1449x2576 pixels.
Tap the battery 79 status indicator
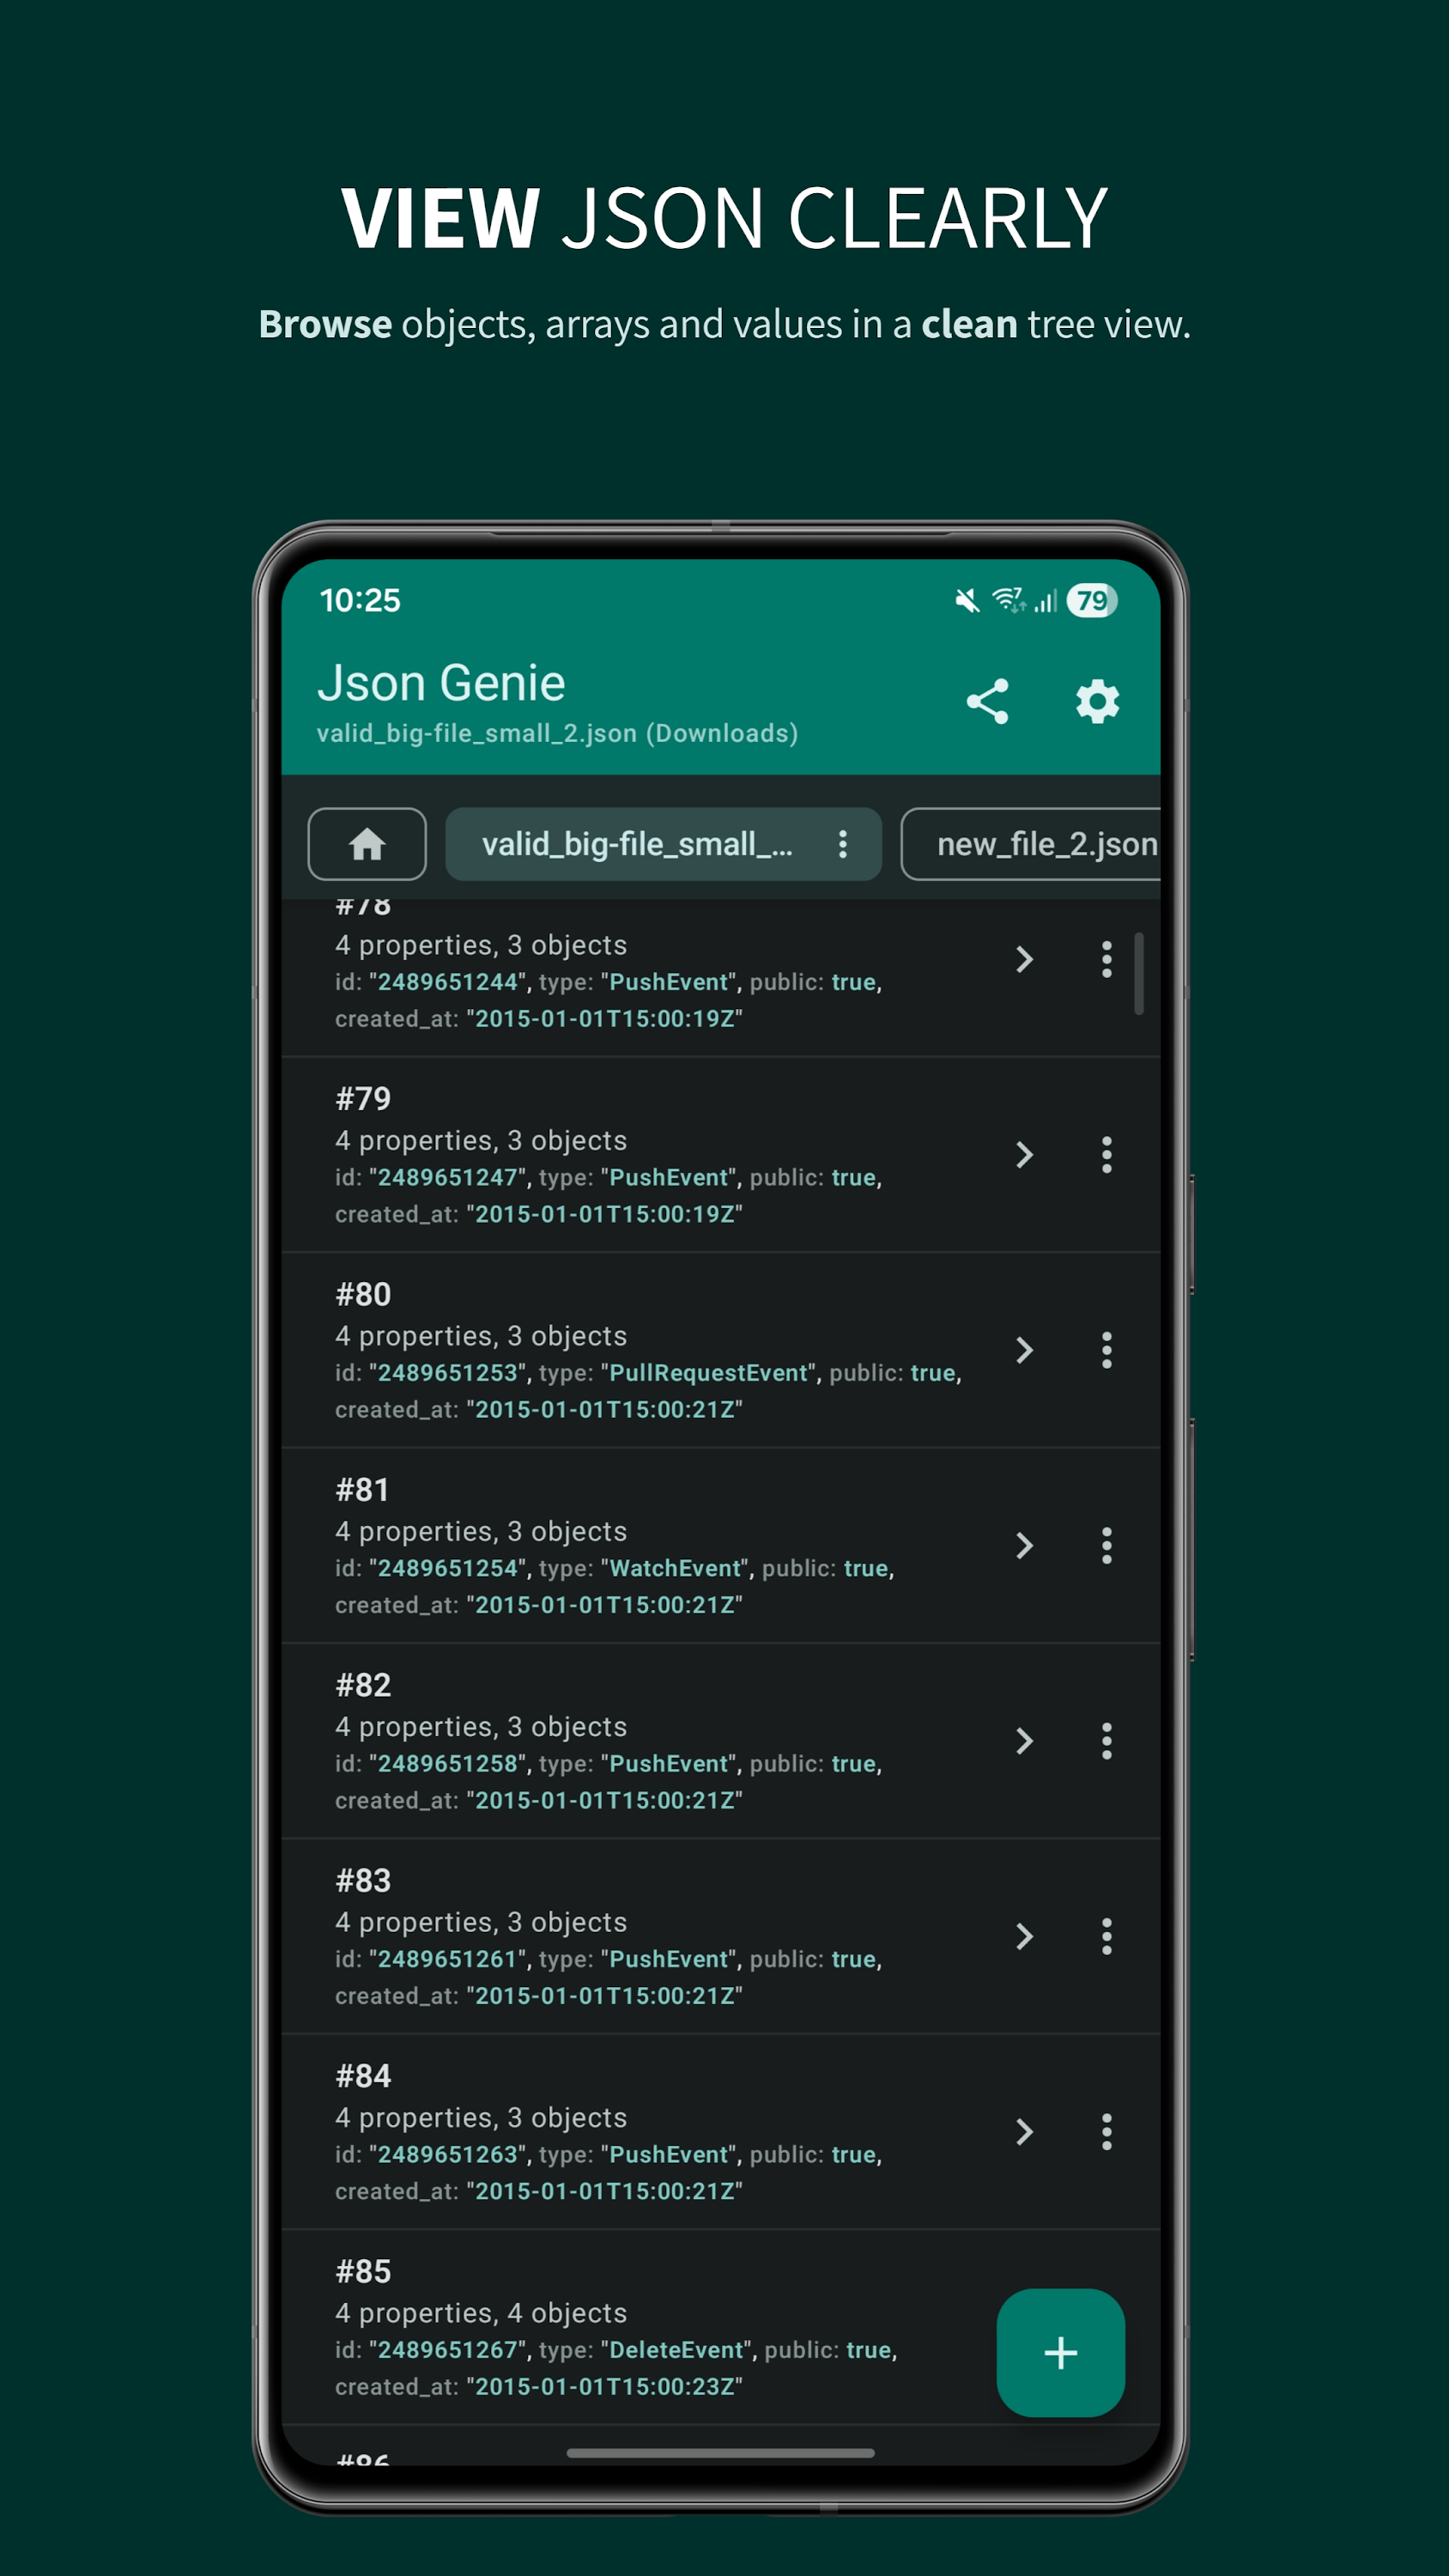[x=1091, y=600]
